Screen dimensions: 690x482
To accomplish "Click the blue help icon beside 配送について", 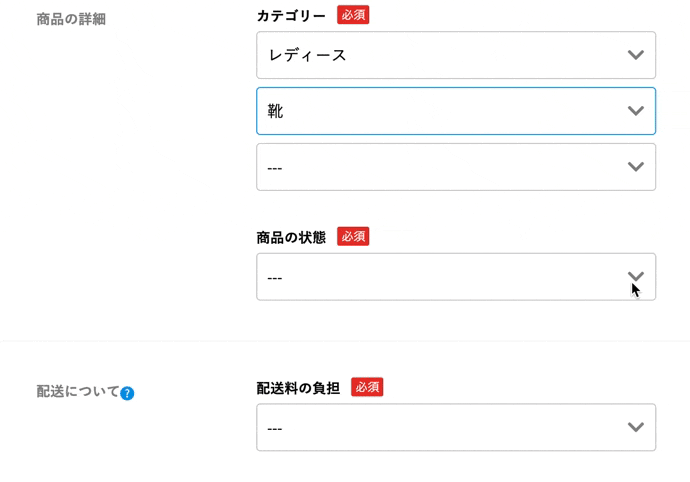I will [x=127, y=393].
